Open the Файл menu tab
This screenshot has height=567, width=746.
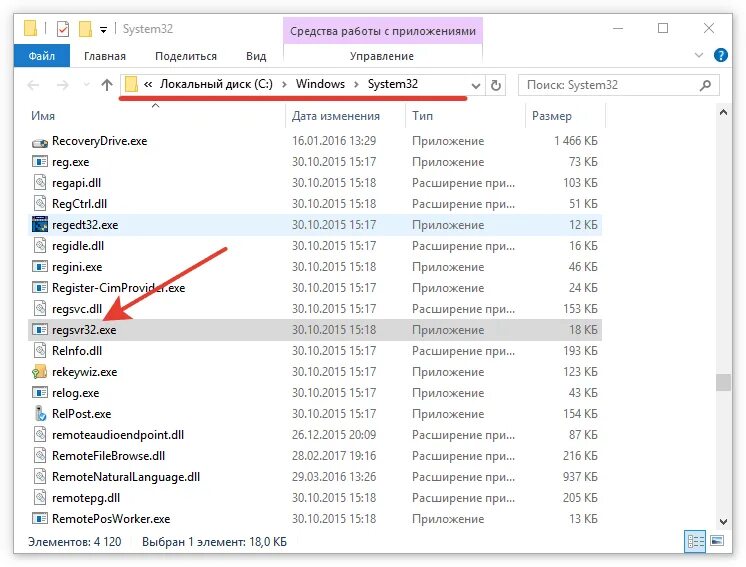coord(42,56)
